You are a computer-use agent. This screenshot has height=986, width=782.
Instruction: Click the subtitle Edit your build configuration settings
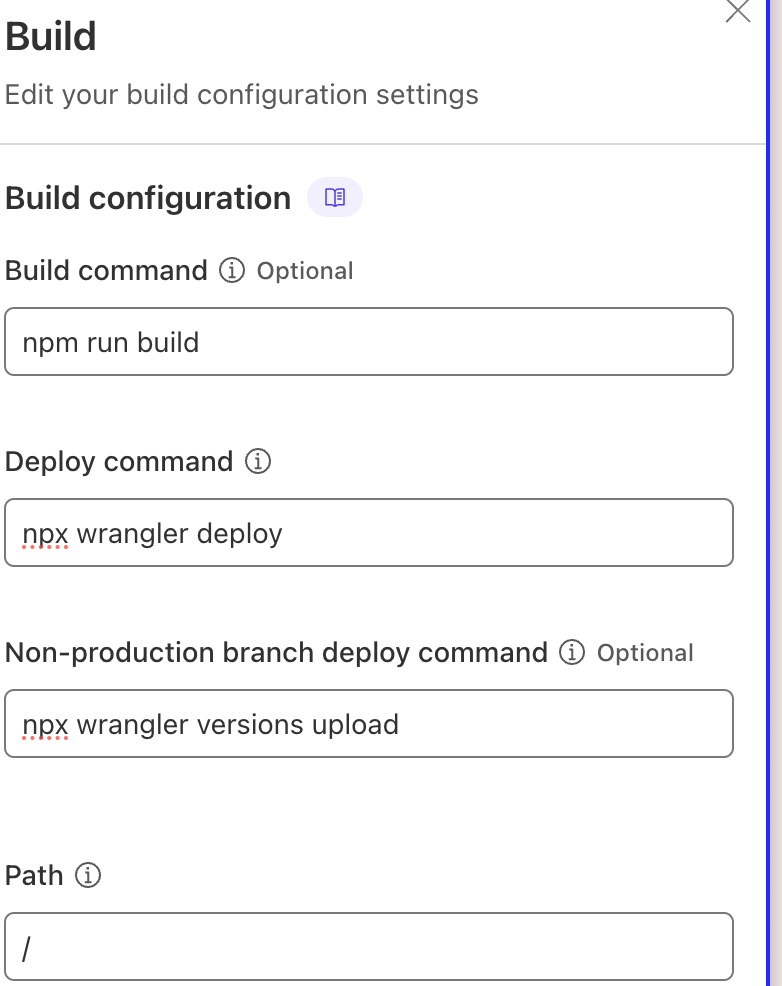point(242,95)
